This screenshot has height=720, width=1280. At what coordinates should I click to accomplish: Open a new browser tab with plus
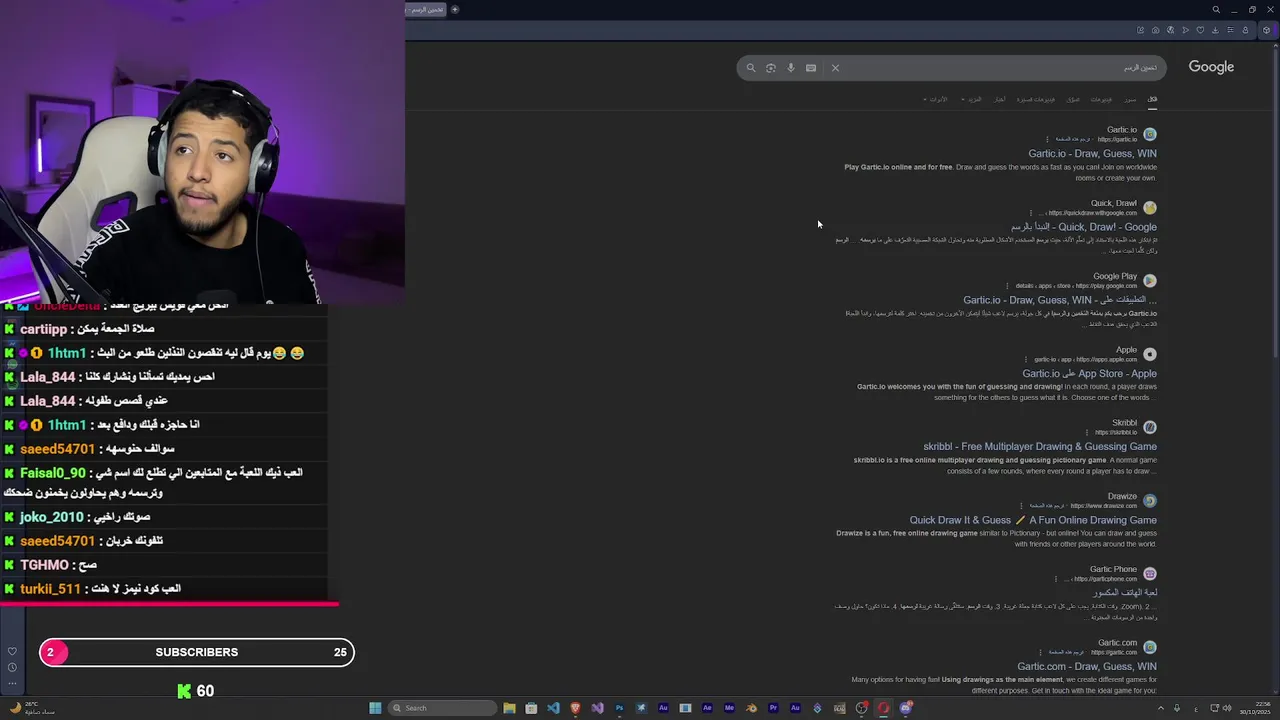(454, 9)
